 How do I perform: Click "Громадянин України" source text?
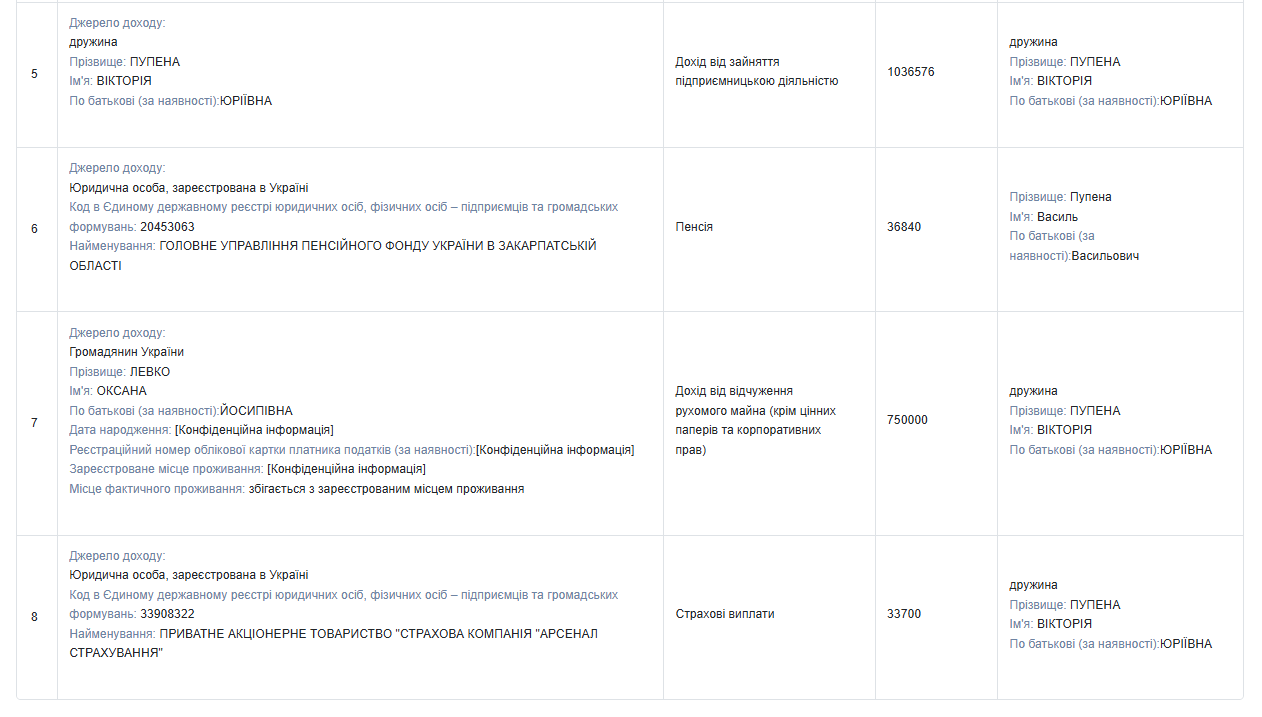click(126, 352)
